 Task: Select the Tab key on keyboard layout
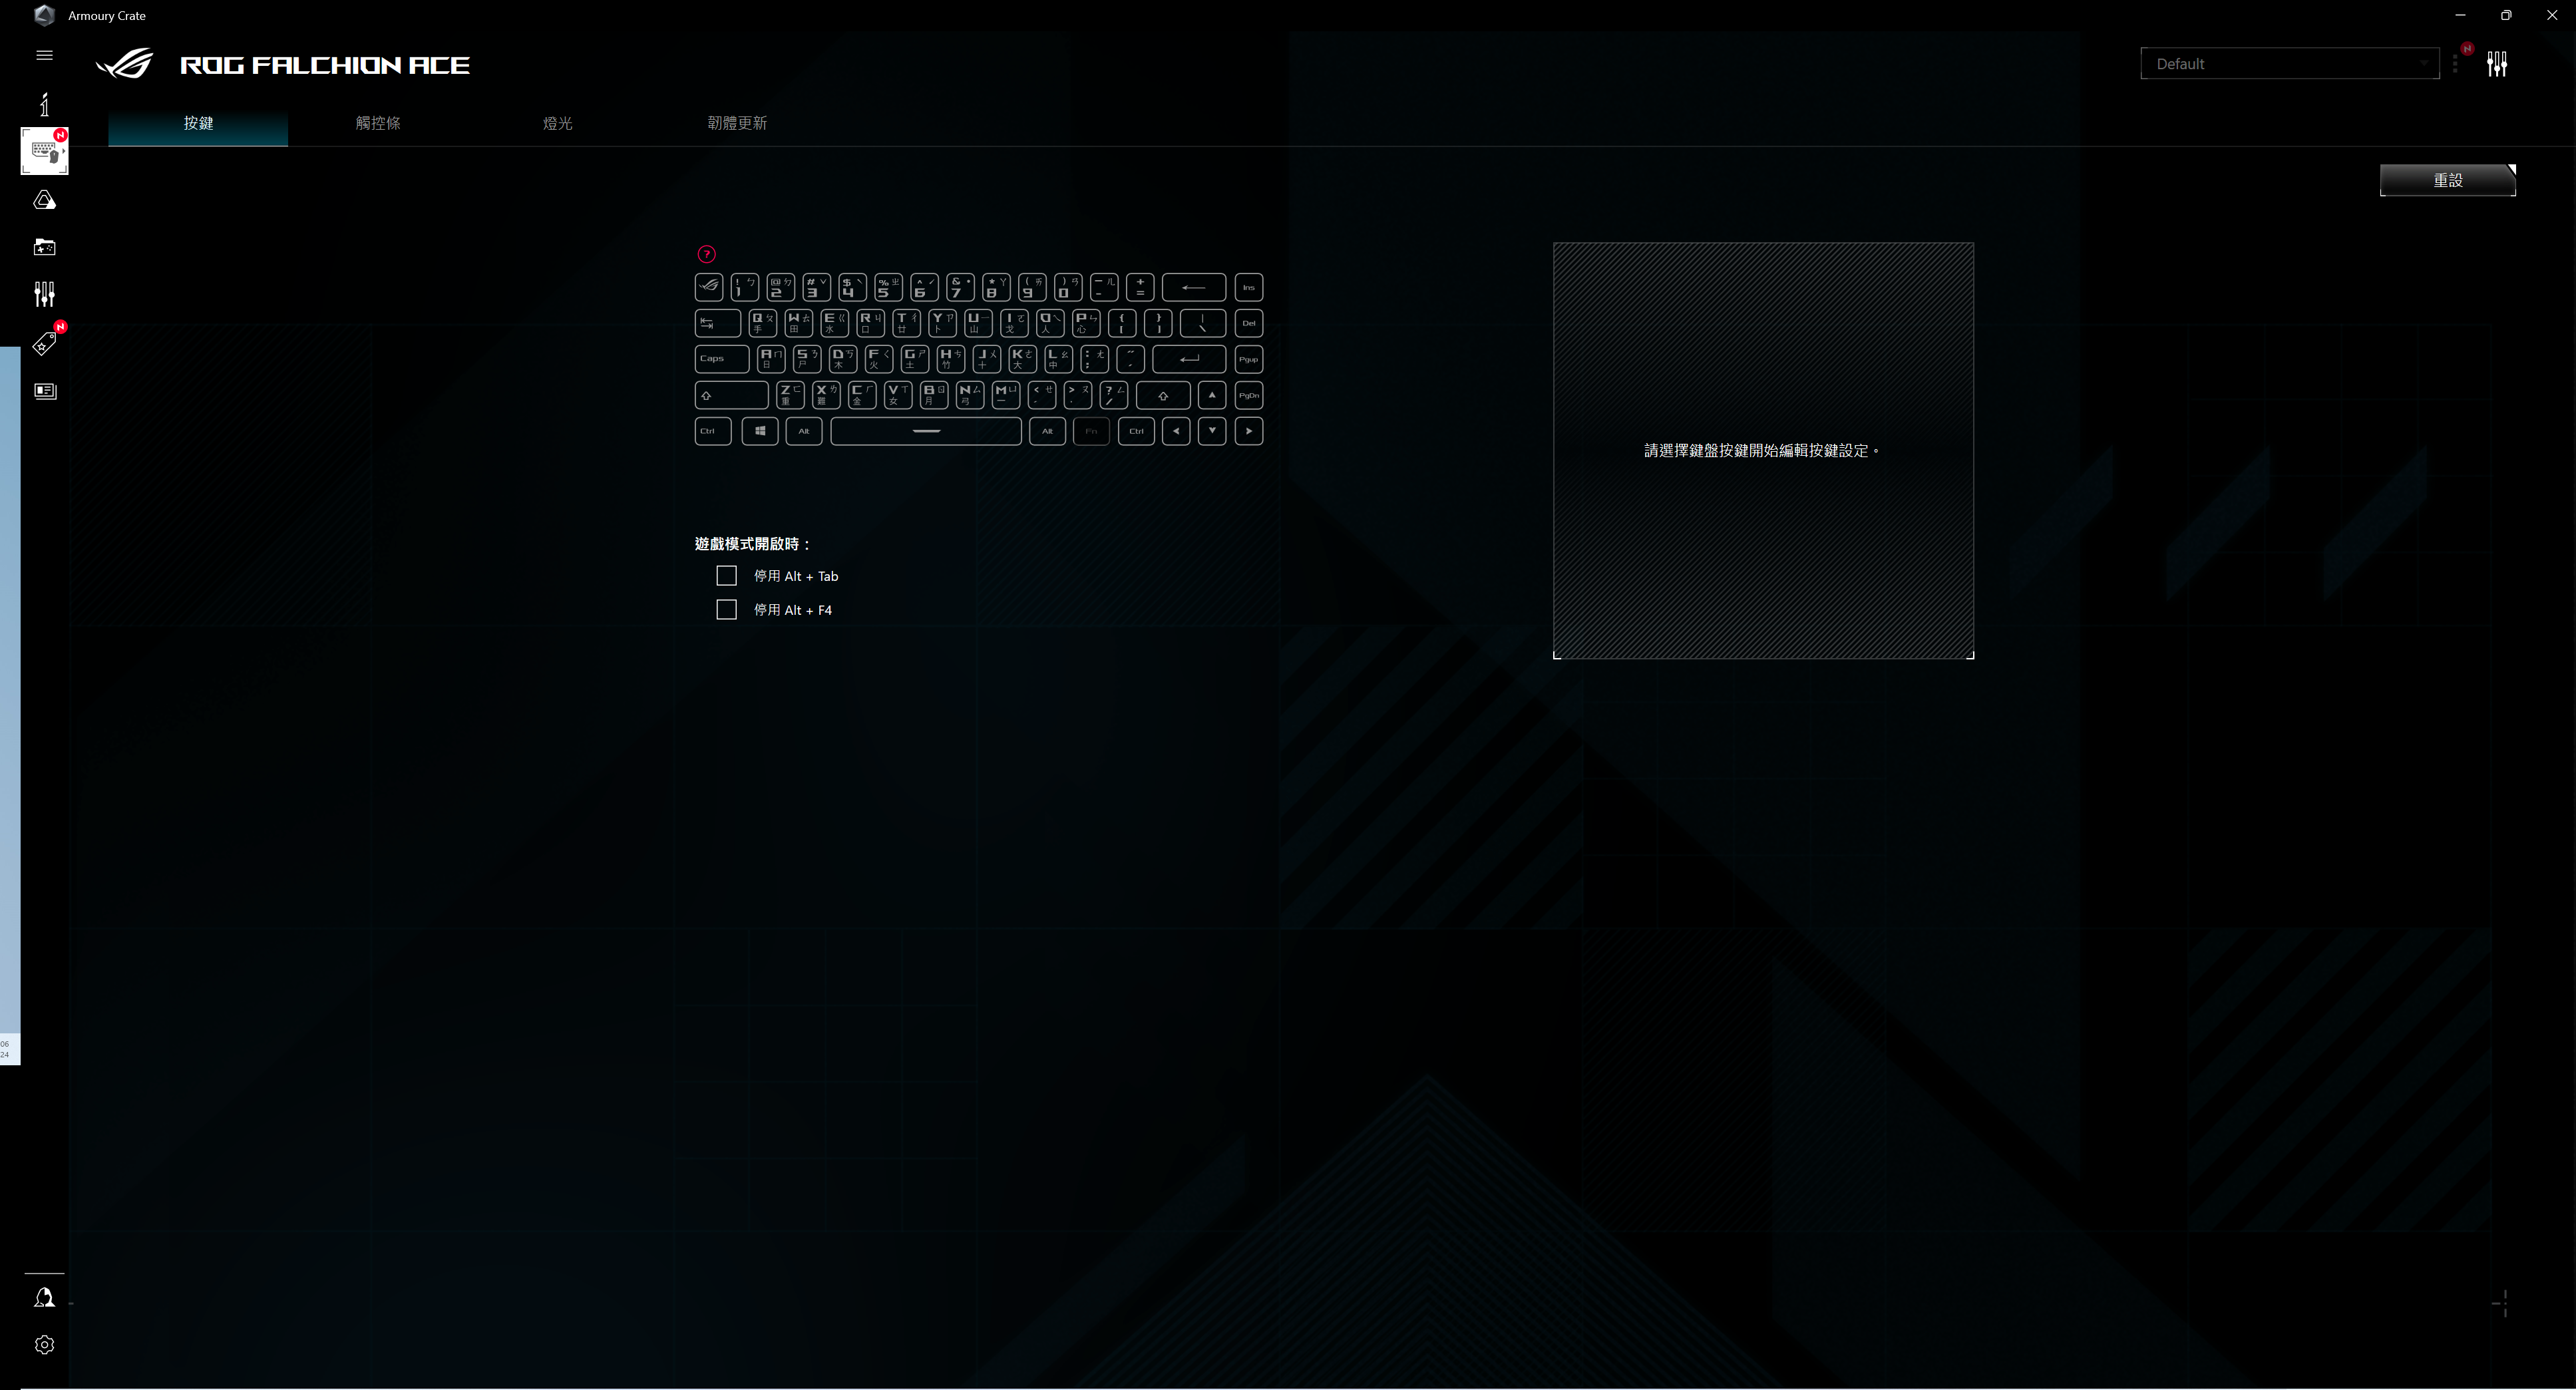718,323
